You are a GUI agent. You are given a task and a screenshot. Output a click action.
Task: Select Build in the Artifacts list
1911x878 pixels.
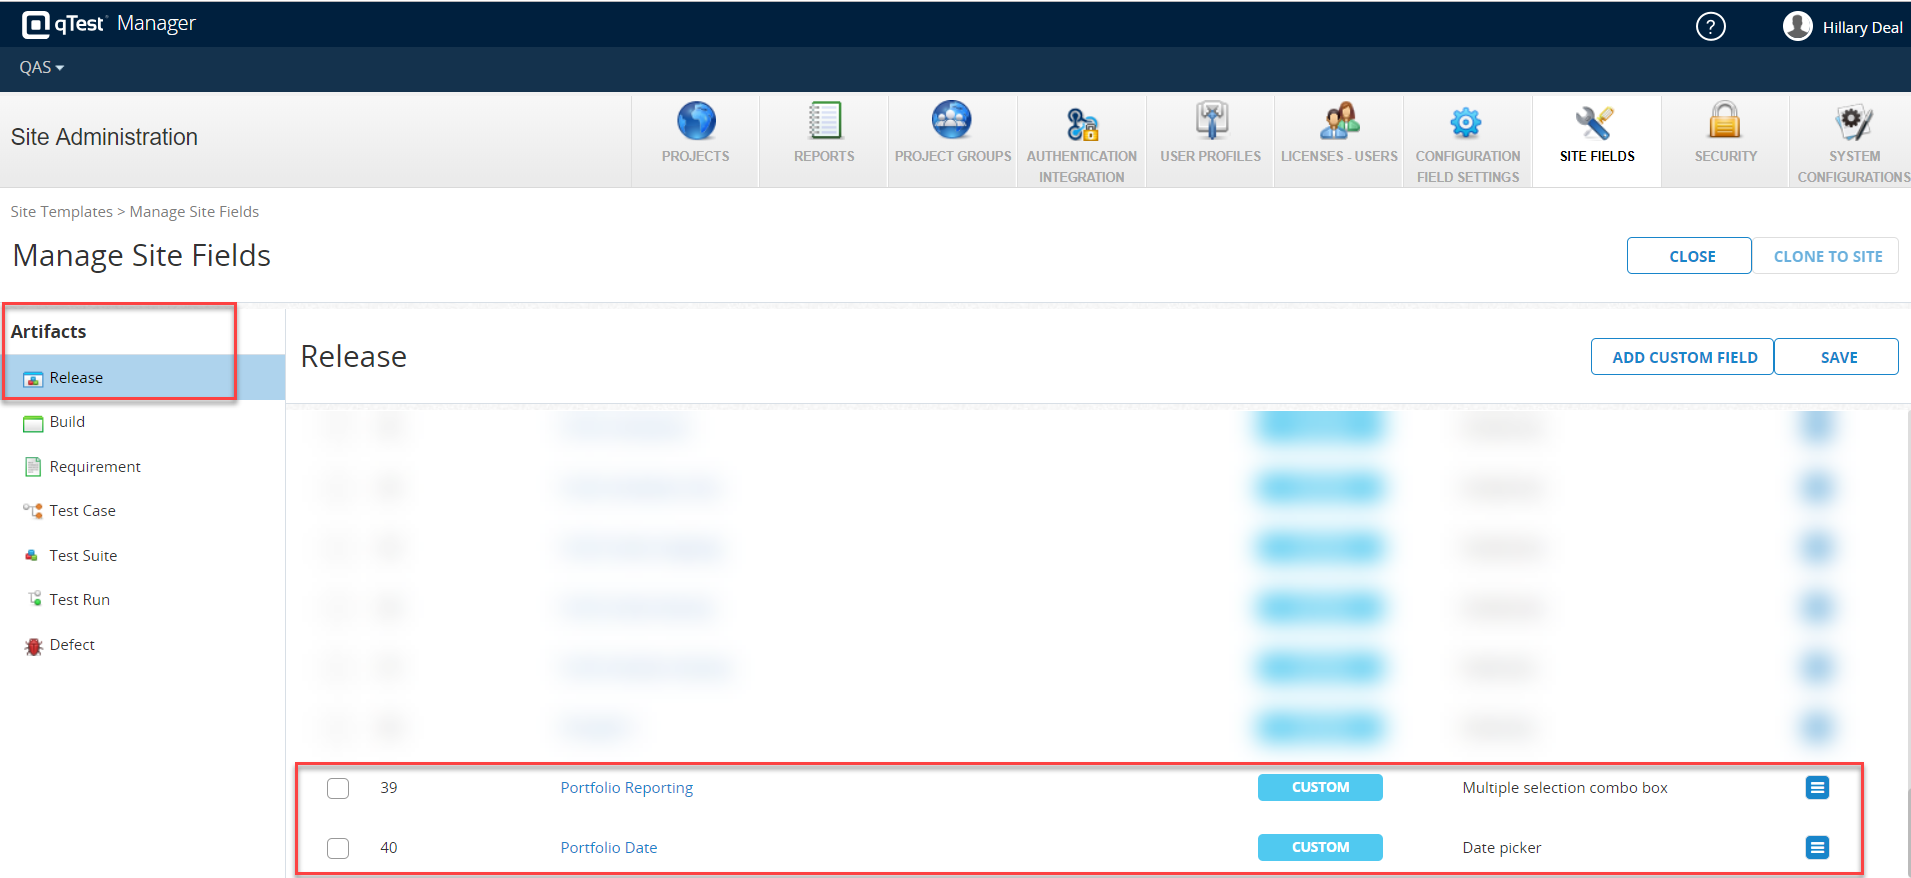tap(67, 422)
